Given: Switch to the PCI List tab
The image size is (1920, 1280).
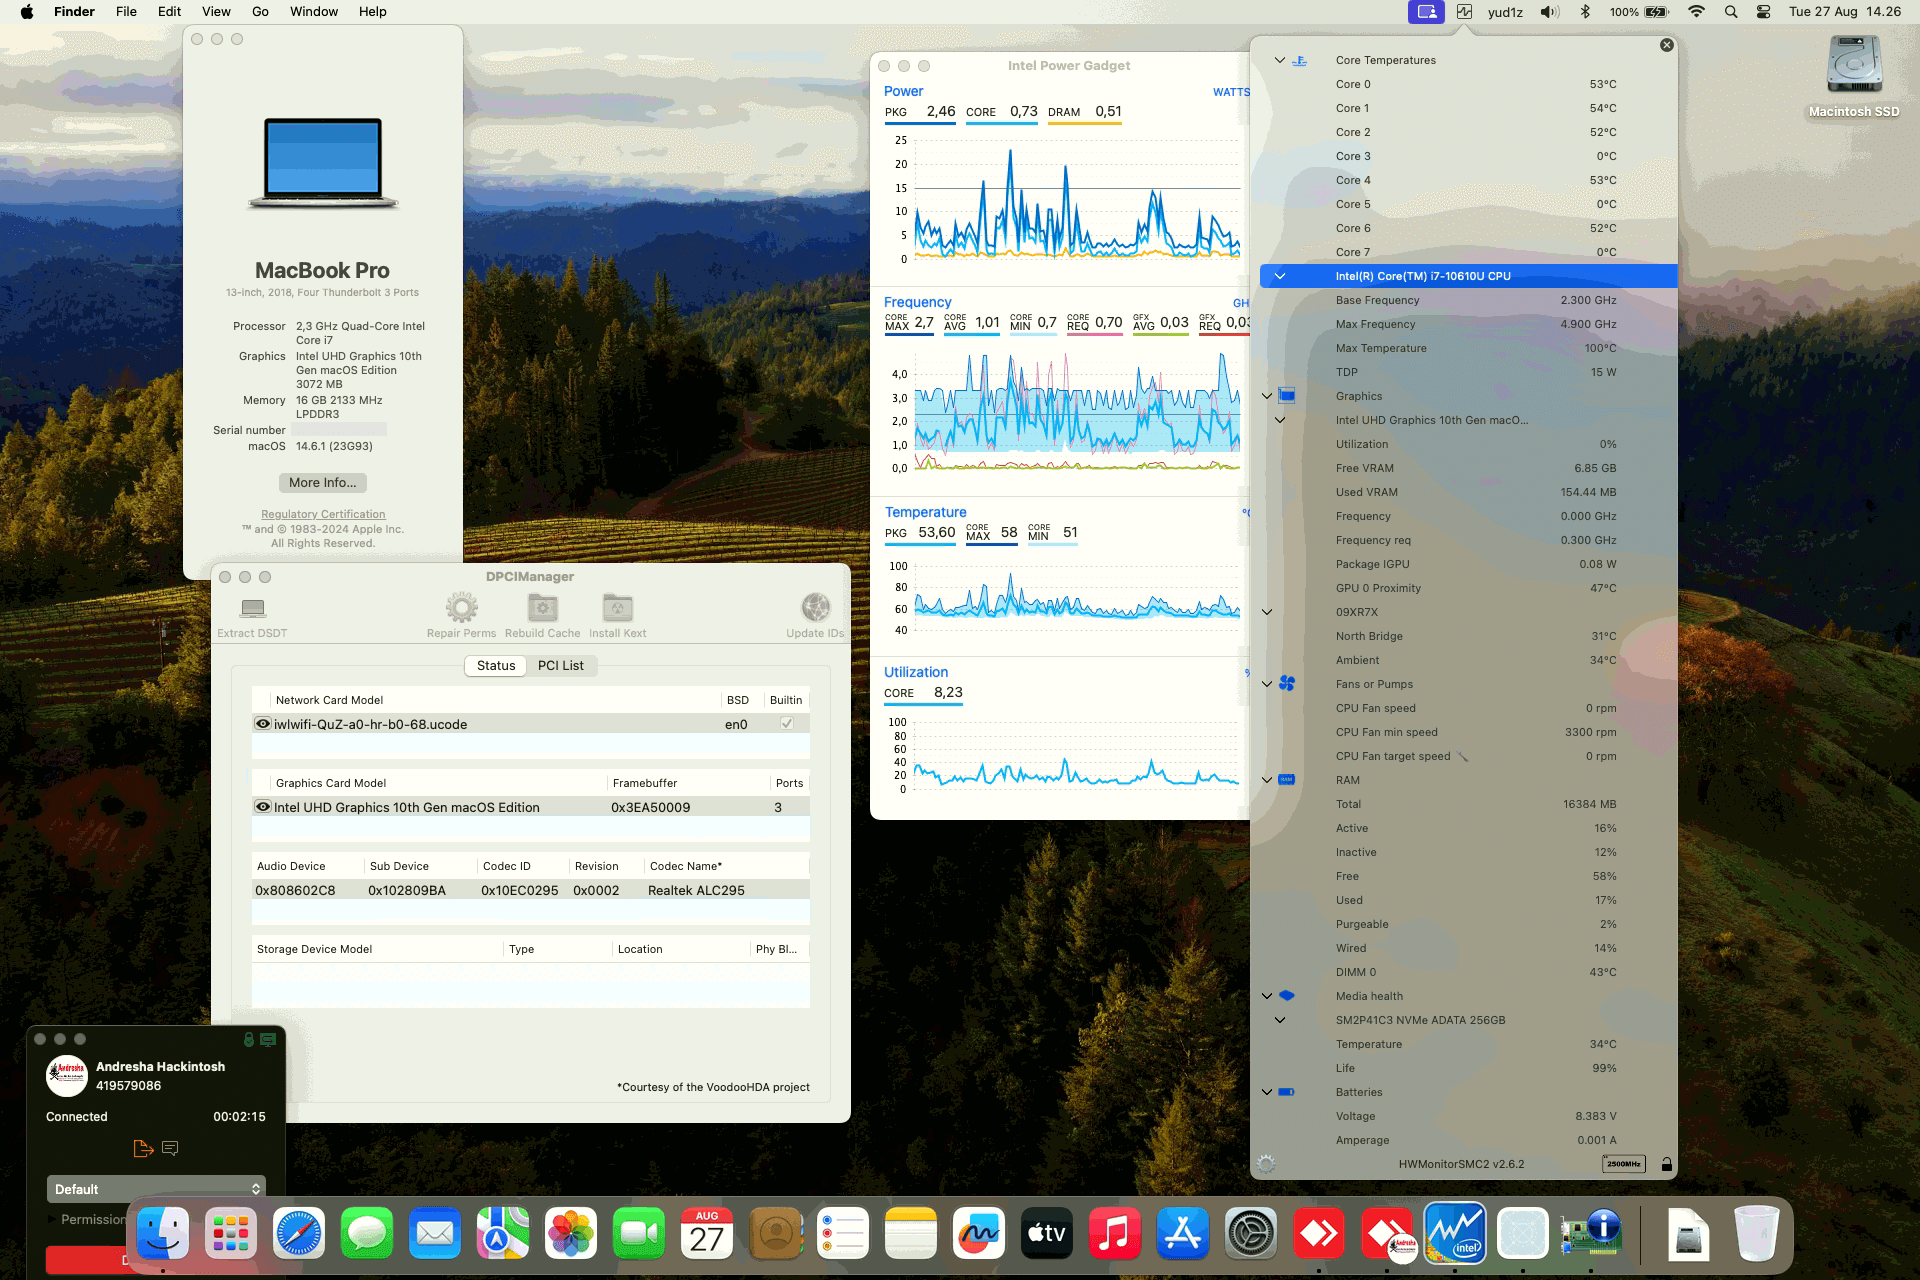Looking at the screenshot, I should [561, 666].
